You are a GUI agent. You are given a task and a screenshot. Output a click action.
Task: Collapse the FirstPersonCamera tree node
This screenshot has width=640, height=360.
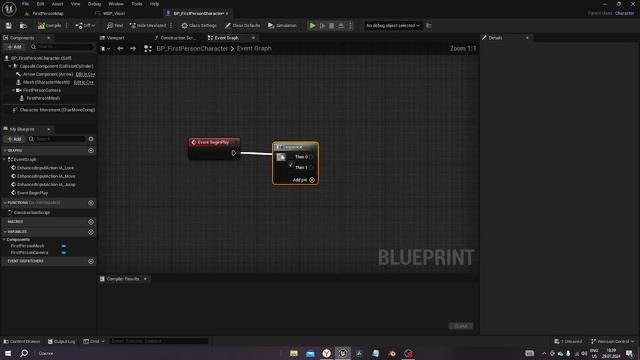point(13,90)
